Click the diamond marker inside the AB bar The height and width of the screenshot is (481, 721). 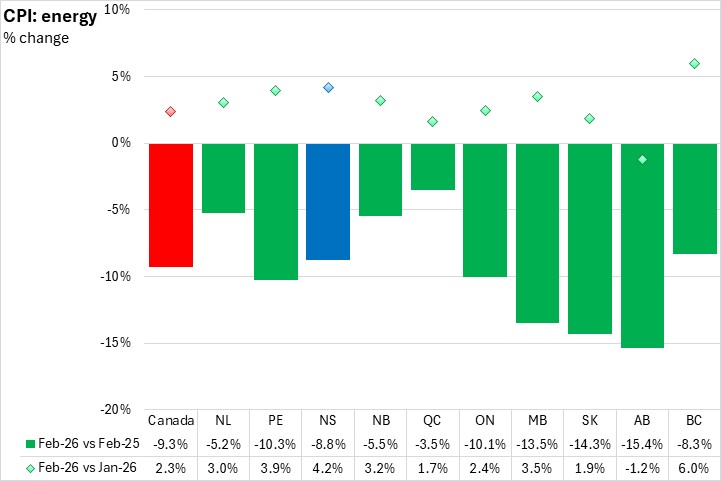(642, 160)
